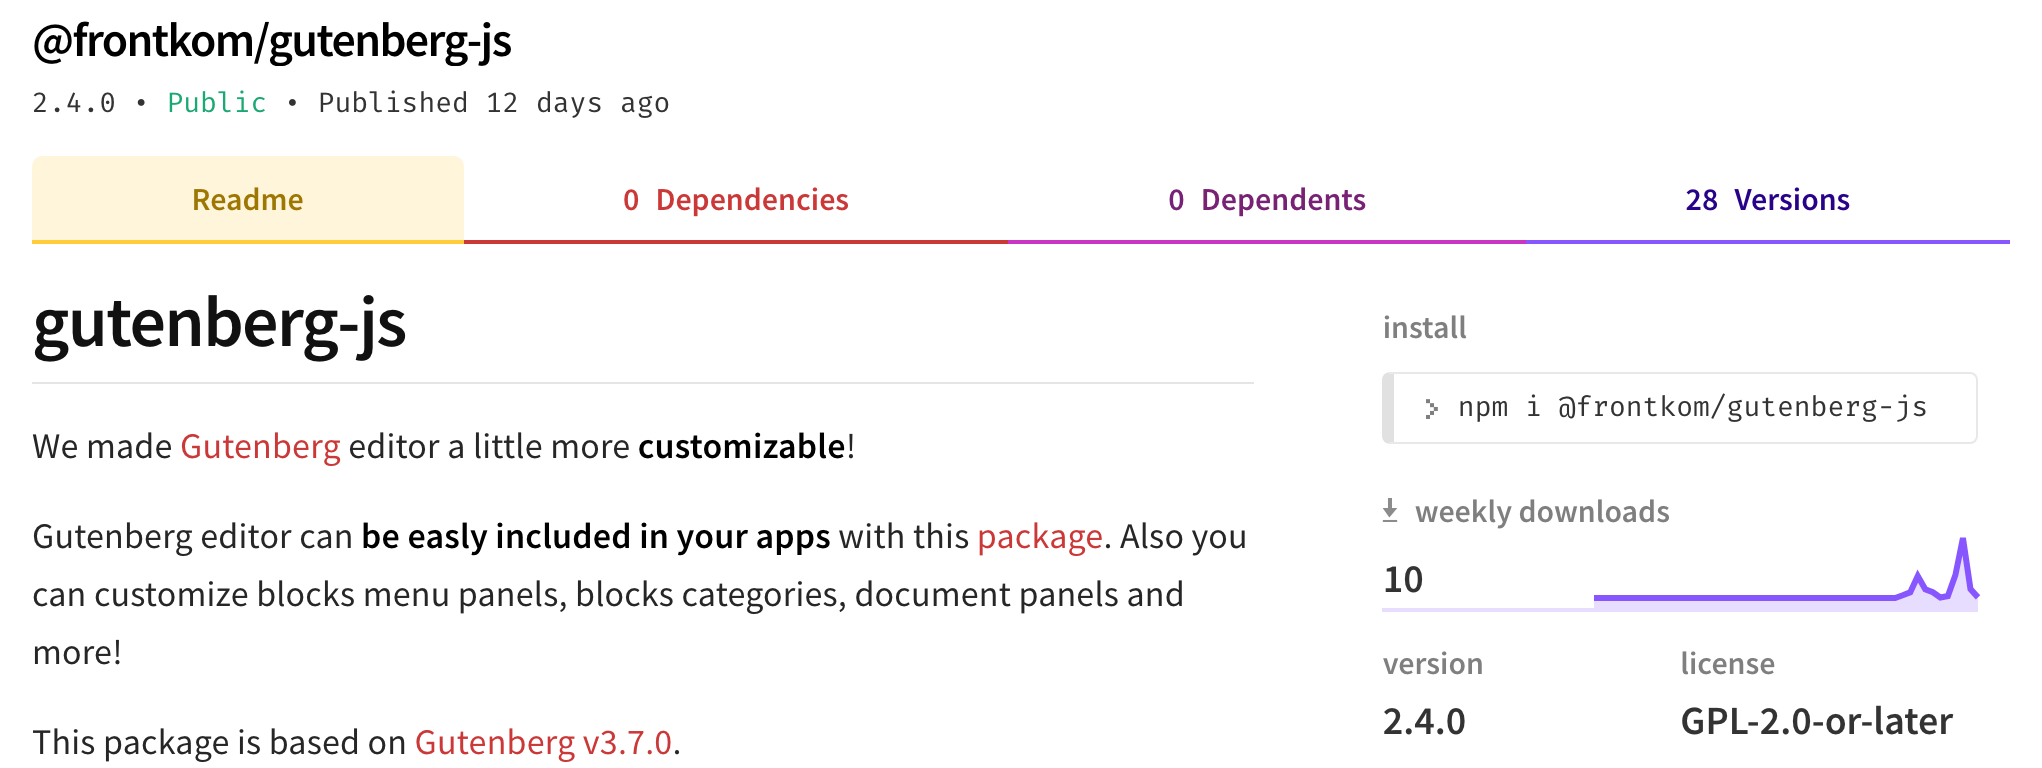
Task: Click the Published 12 days ago text
Action: 494,103
